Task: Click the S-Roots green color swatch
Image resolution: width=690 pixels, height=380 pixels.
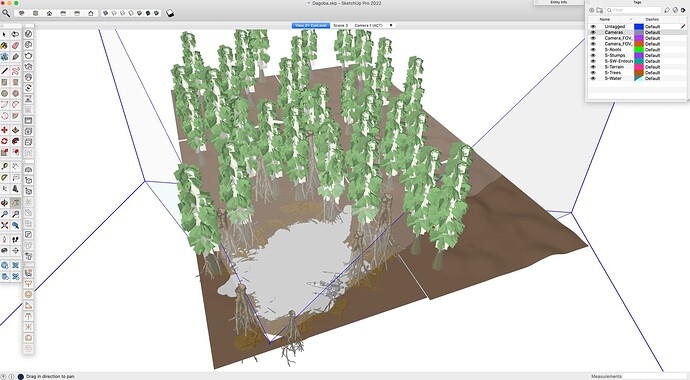Action: pos(639,50)
